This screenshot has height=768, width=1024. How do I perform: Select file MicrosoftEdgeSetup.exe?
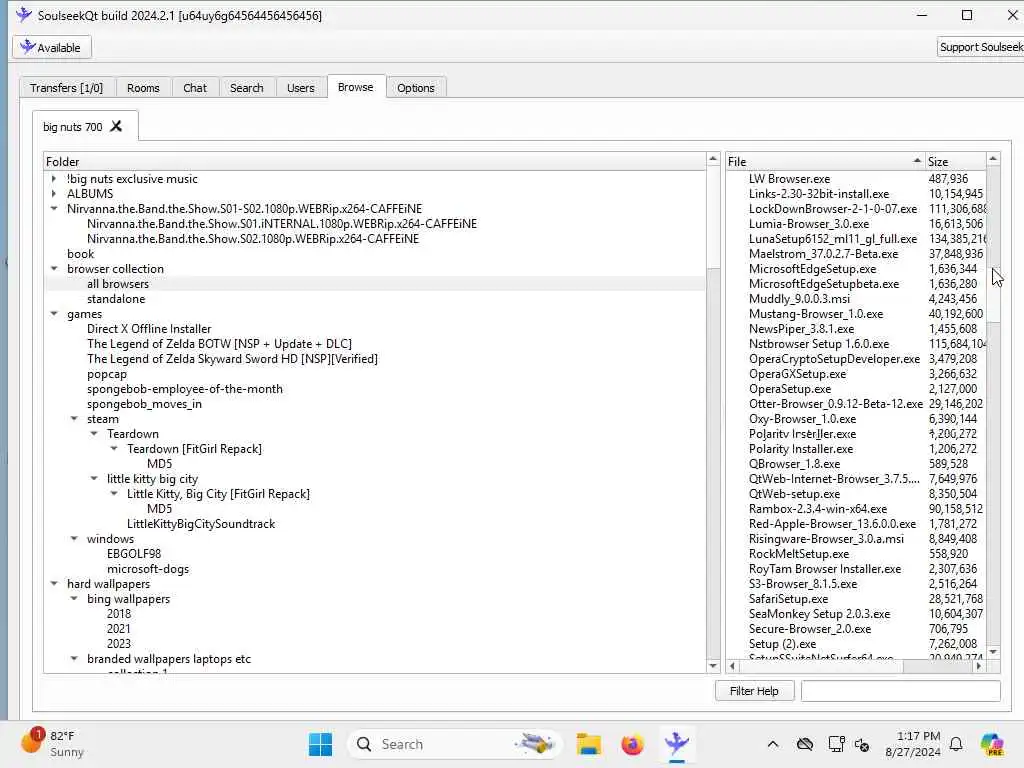click(x=812, y=268)
